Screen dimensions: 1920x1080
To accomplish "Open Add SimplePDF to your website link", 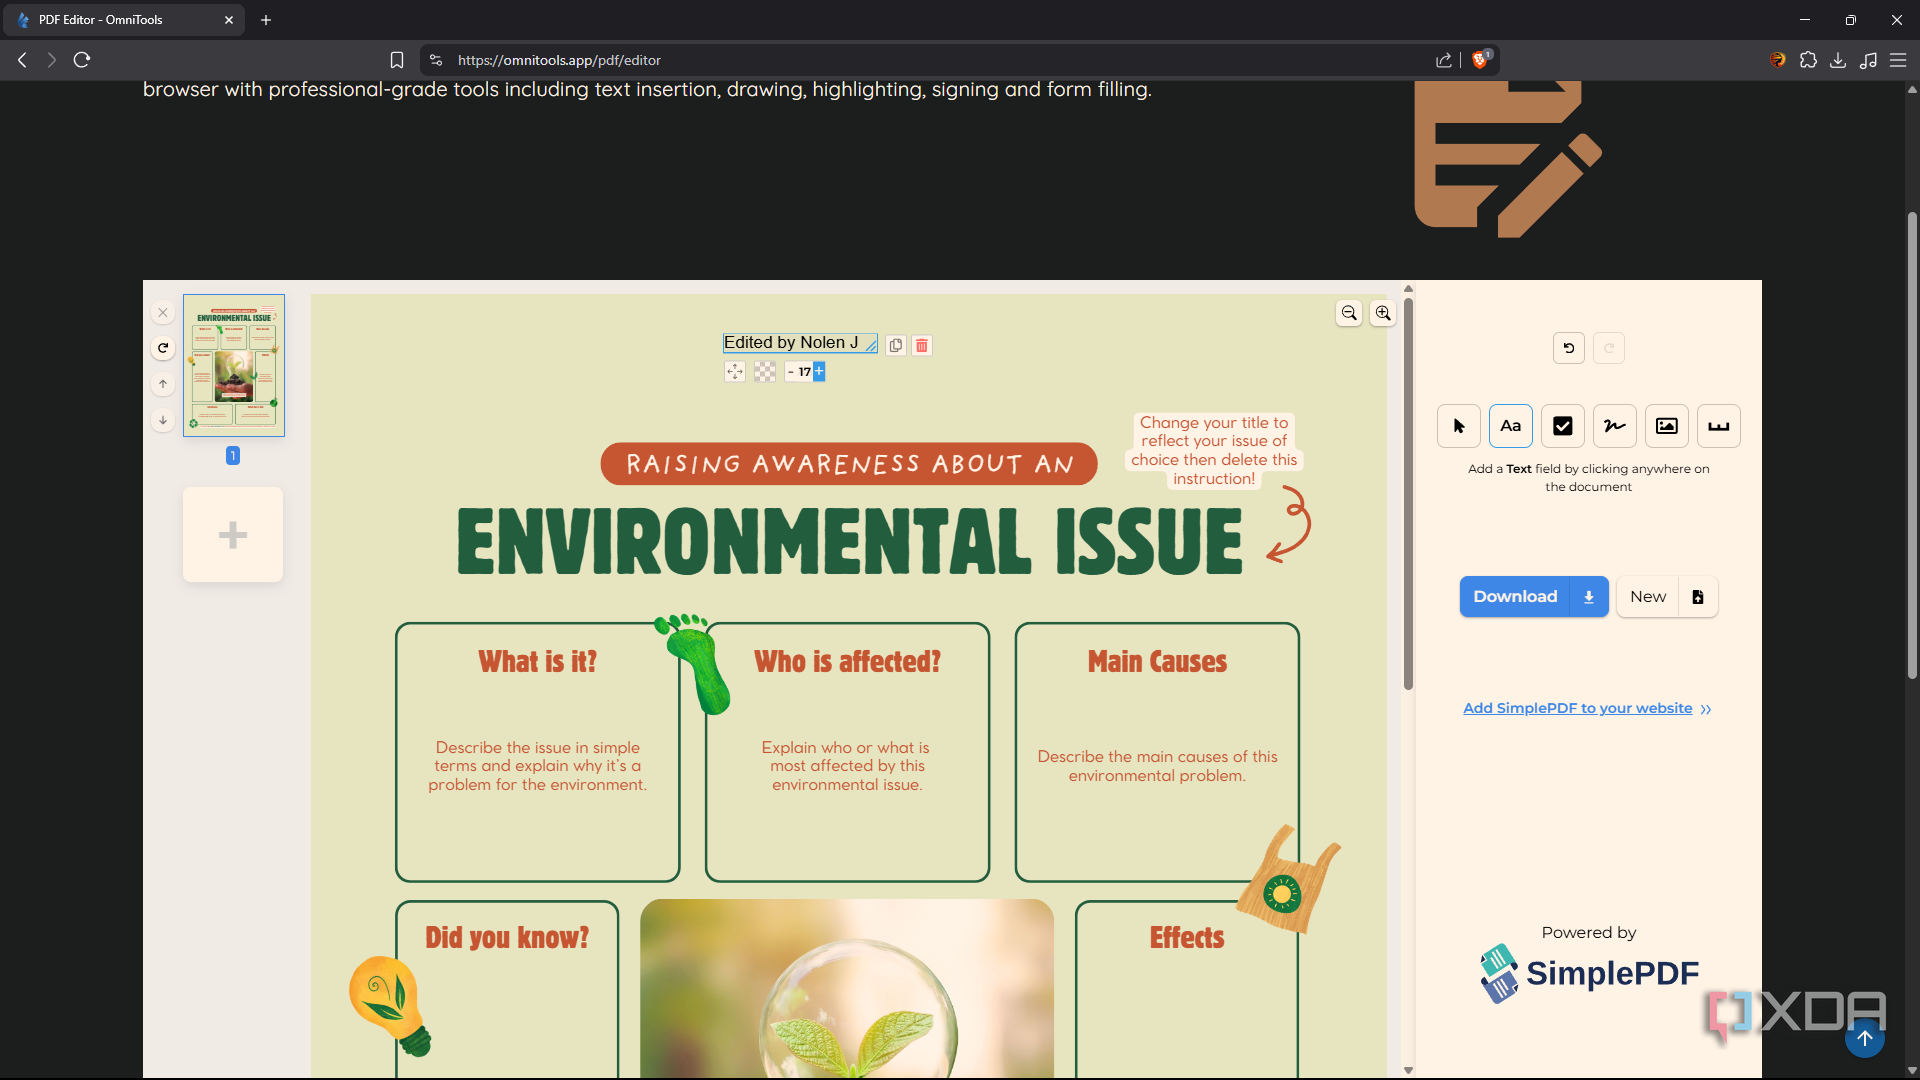I will coord(1587,708).
